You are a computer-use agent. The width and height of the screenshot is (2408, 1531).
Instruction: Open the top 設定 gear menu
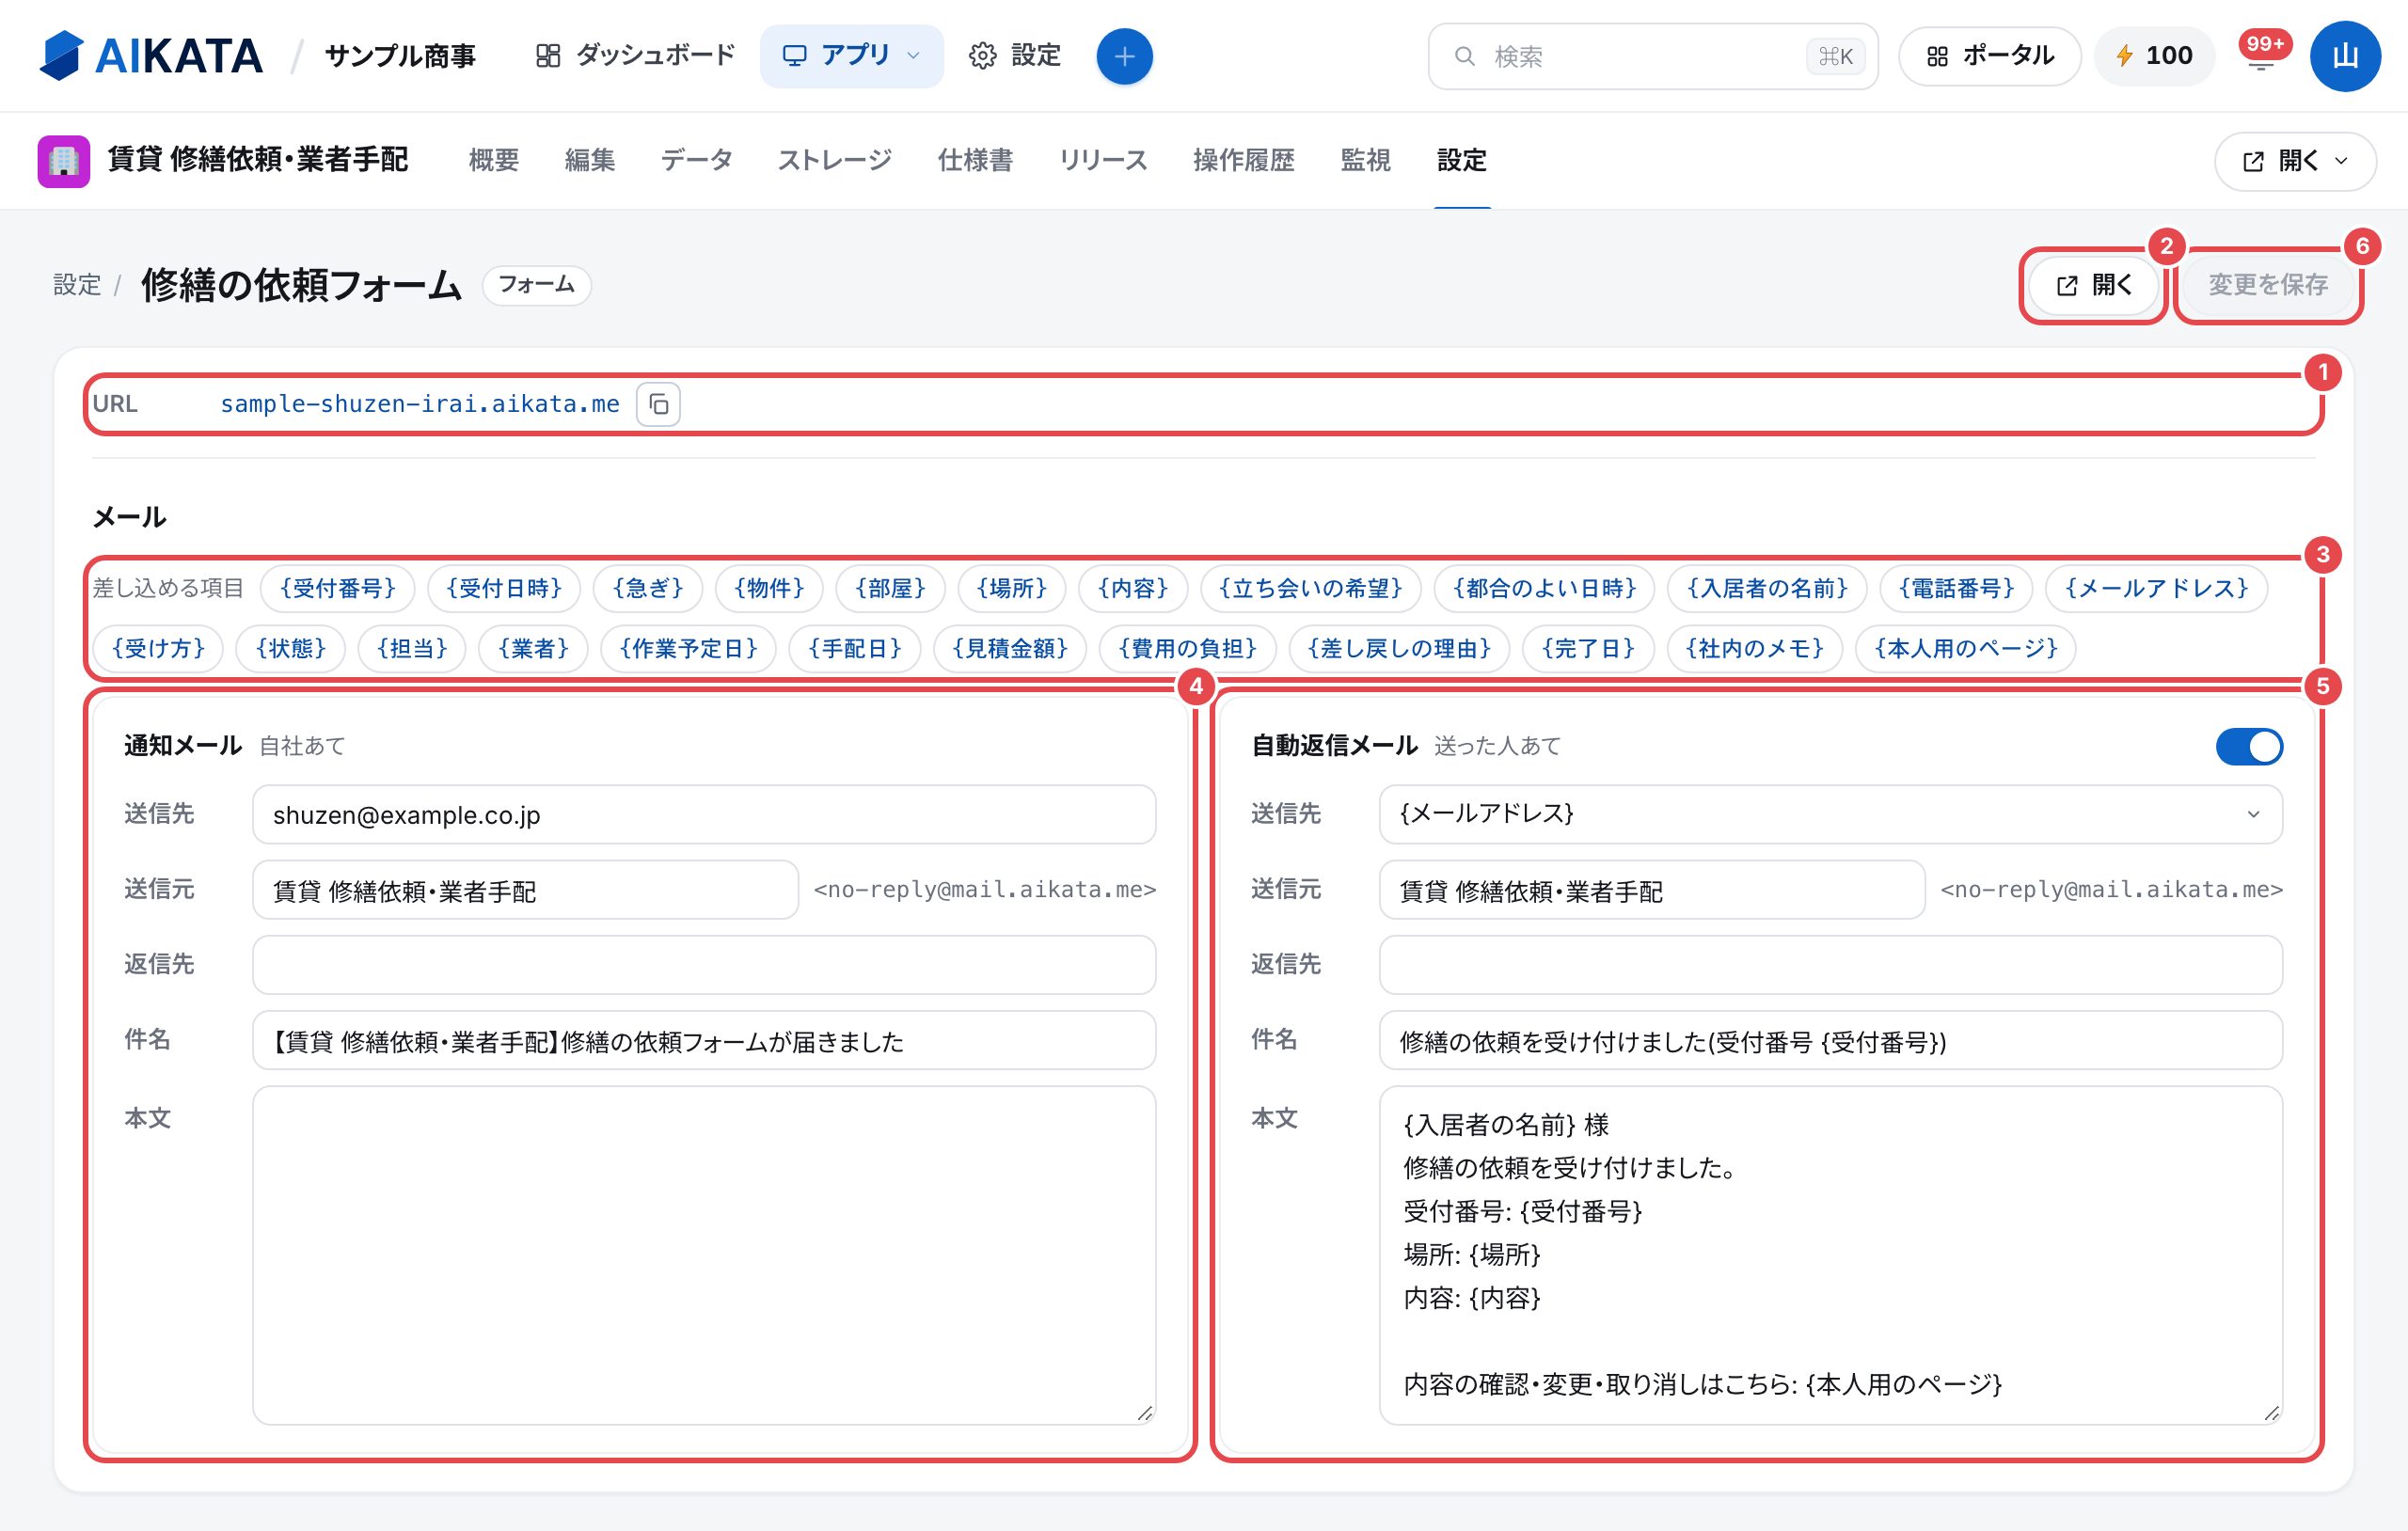pos(1014,56)
